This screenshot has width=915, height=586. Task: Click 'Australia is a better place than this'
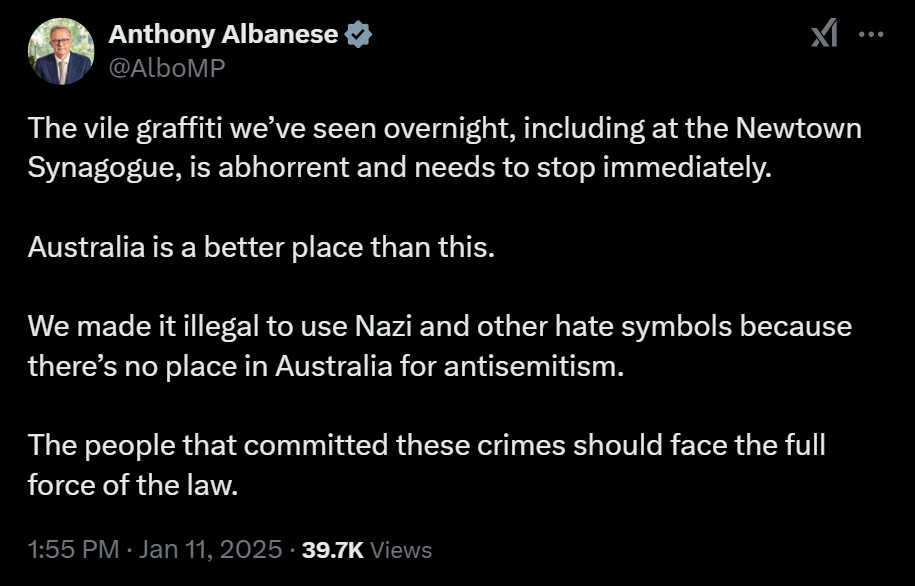tap(261, 247)
